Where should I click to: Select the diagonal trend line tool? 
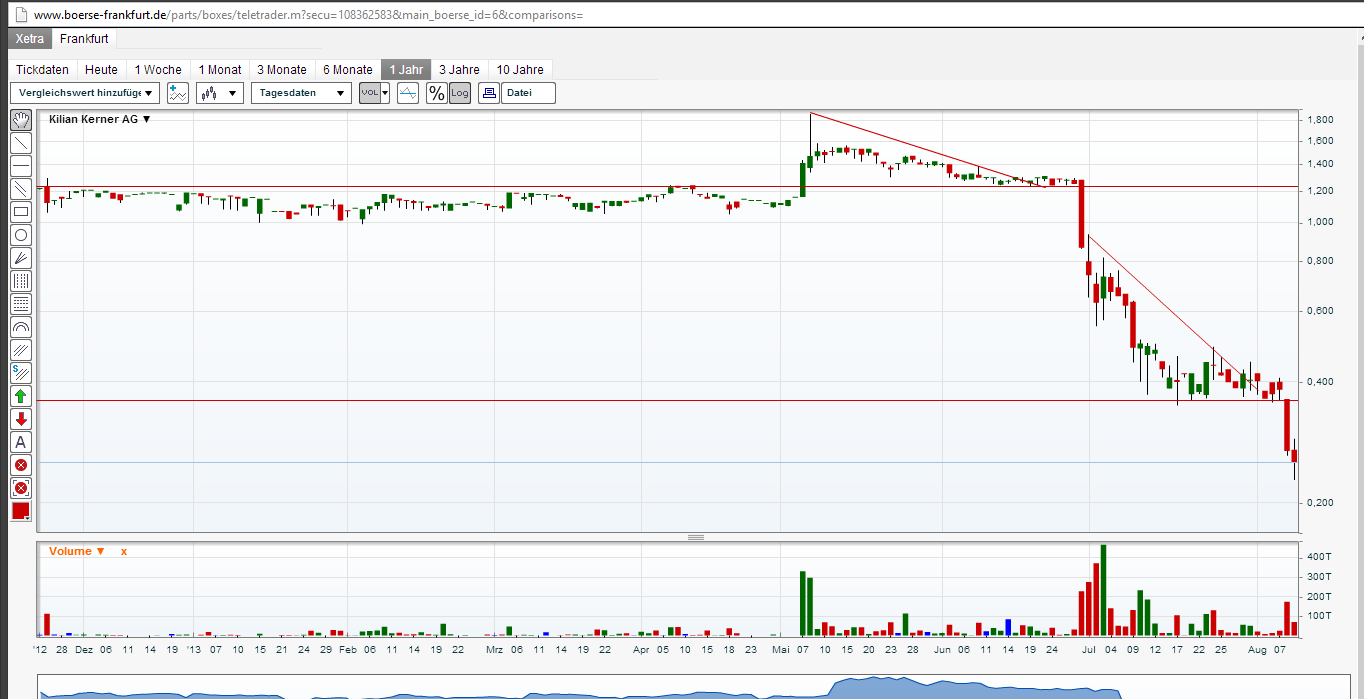click(x=21, y=143)
